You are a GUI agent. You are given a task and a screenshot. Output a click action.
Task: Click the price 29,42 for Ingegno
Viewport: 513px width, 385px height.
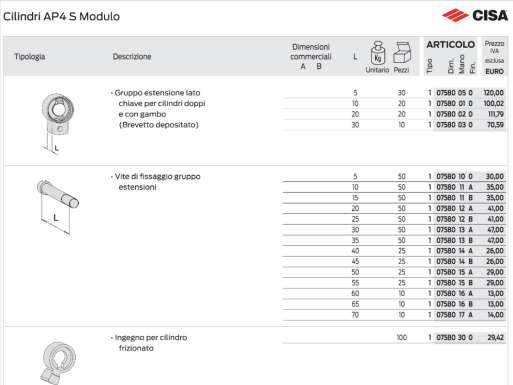tap(496, 338)
